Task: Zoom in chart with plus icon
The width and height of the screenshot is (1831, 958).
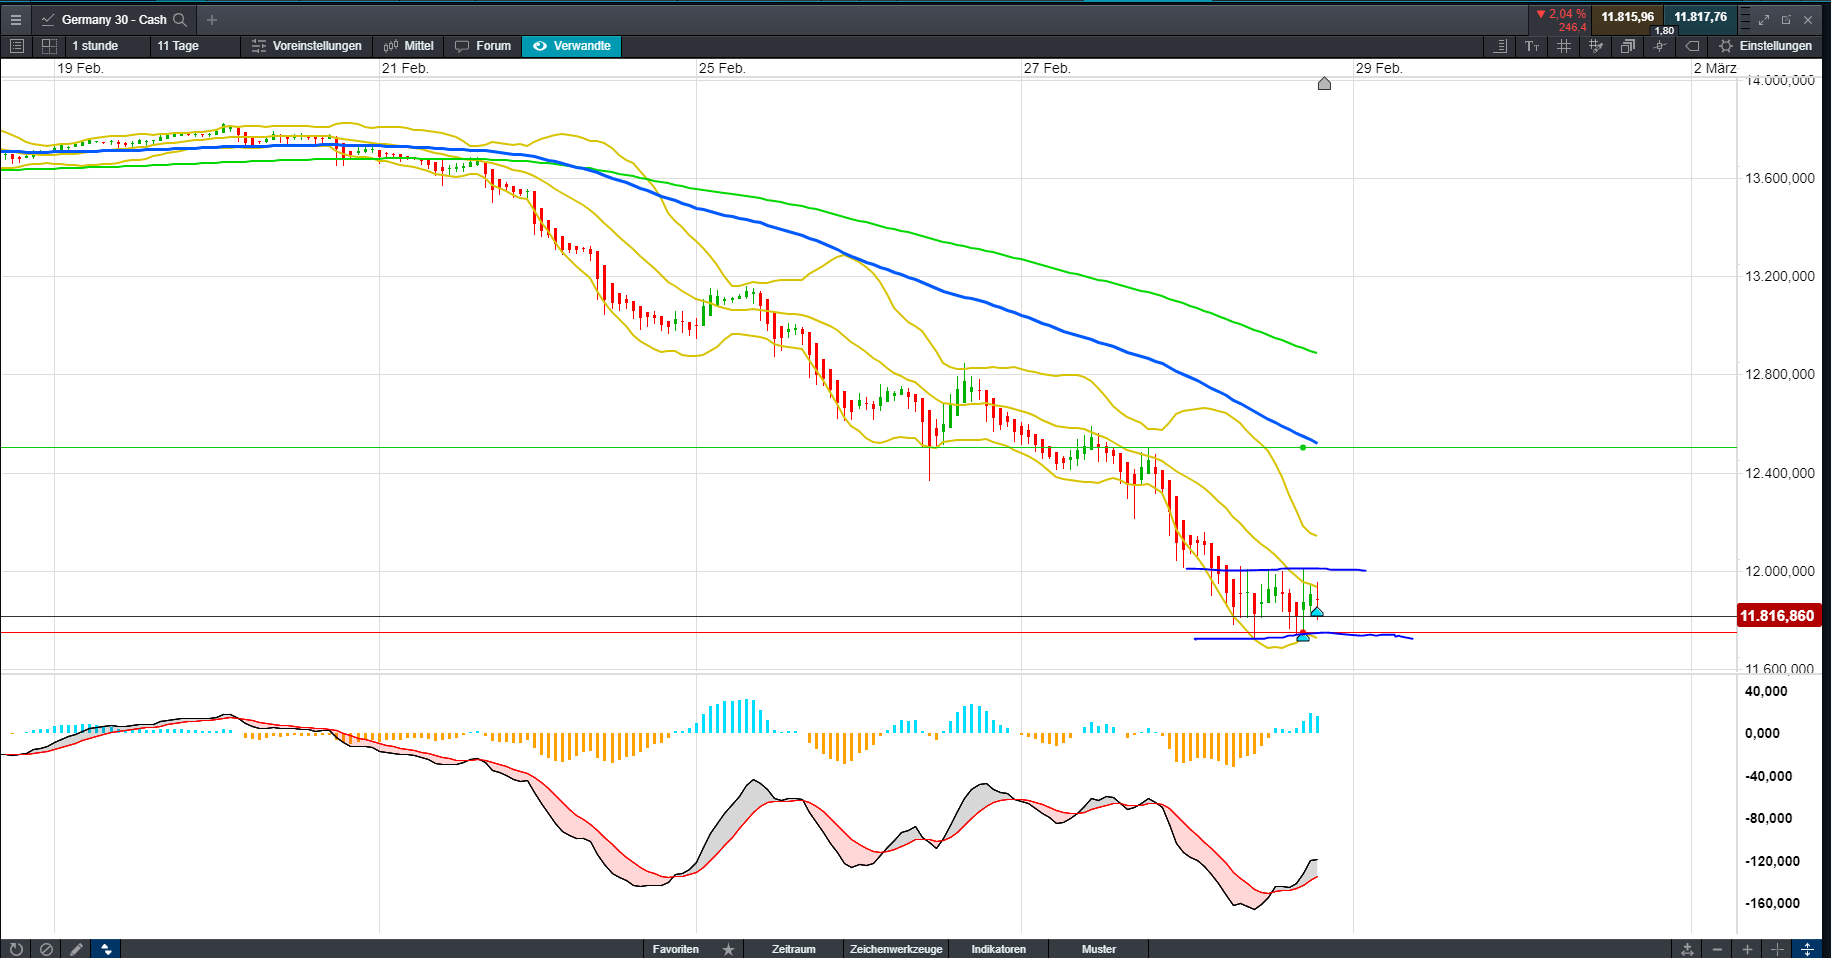Action: coord(1747,949)
